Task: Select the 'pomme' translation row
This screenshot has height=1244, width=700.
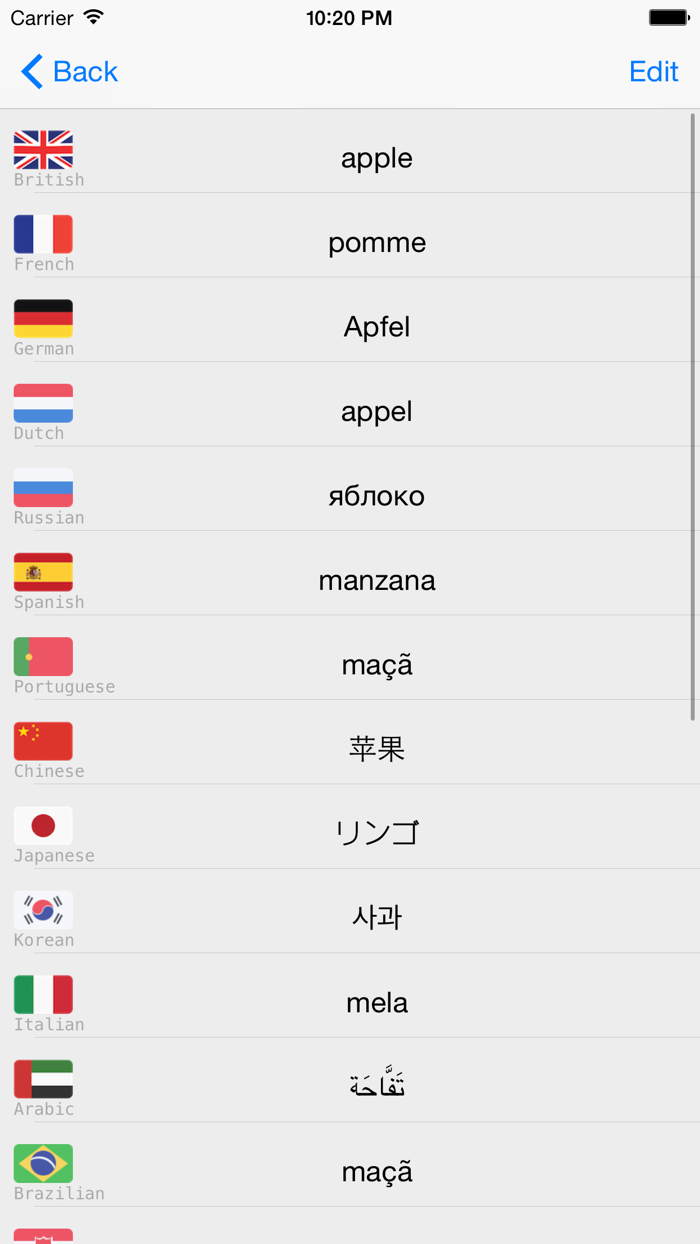Action: click(377, 242)
